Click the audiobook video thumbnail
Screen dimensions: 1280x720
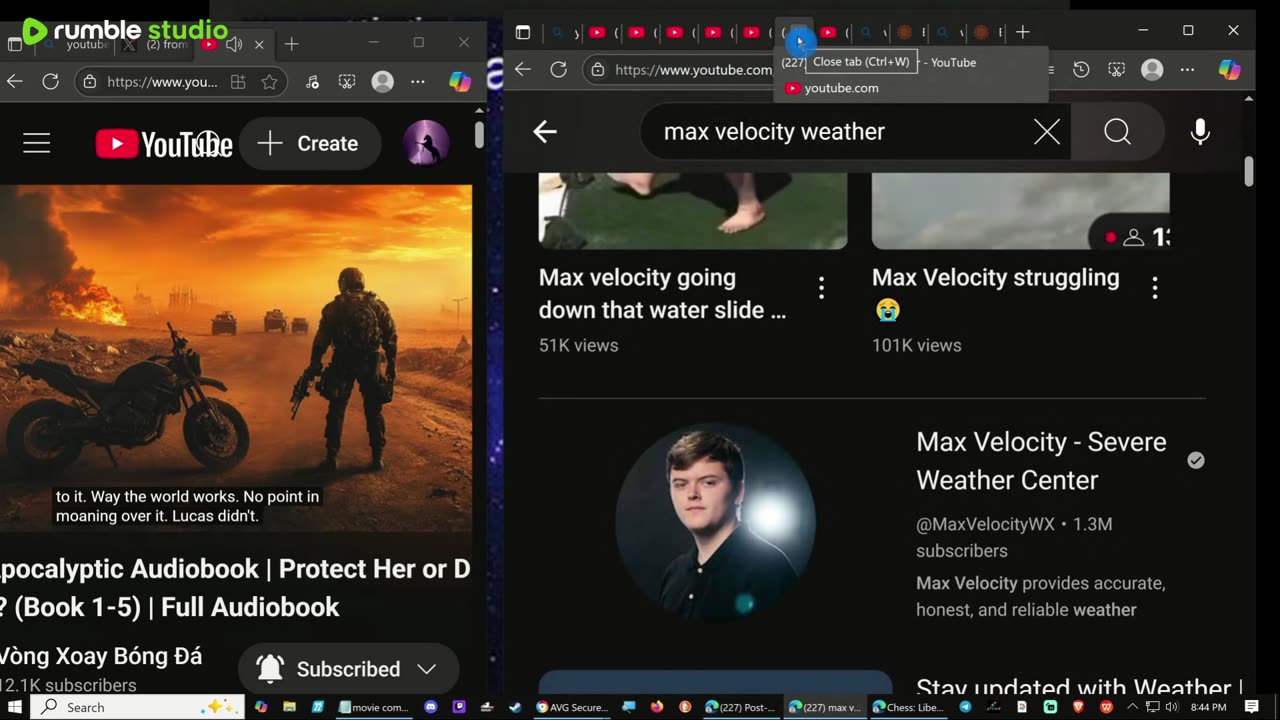(x=236, y=358)
